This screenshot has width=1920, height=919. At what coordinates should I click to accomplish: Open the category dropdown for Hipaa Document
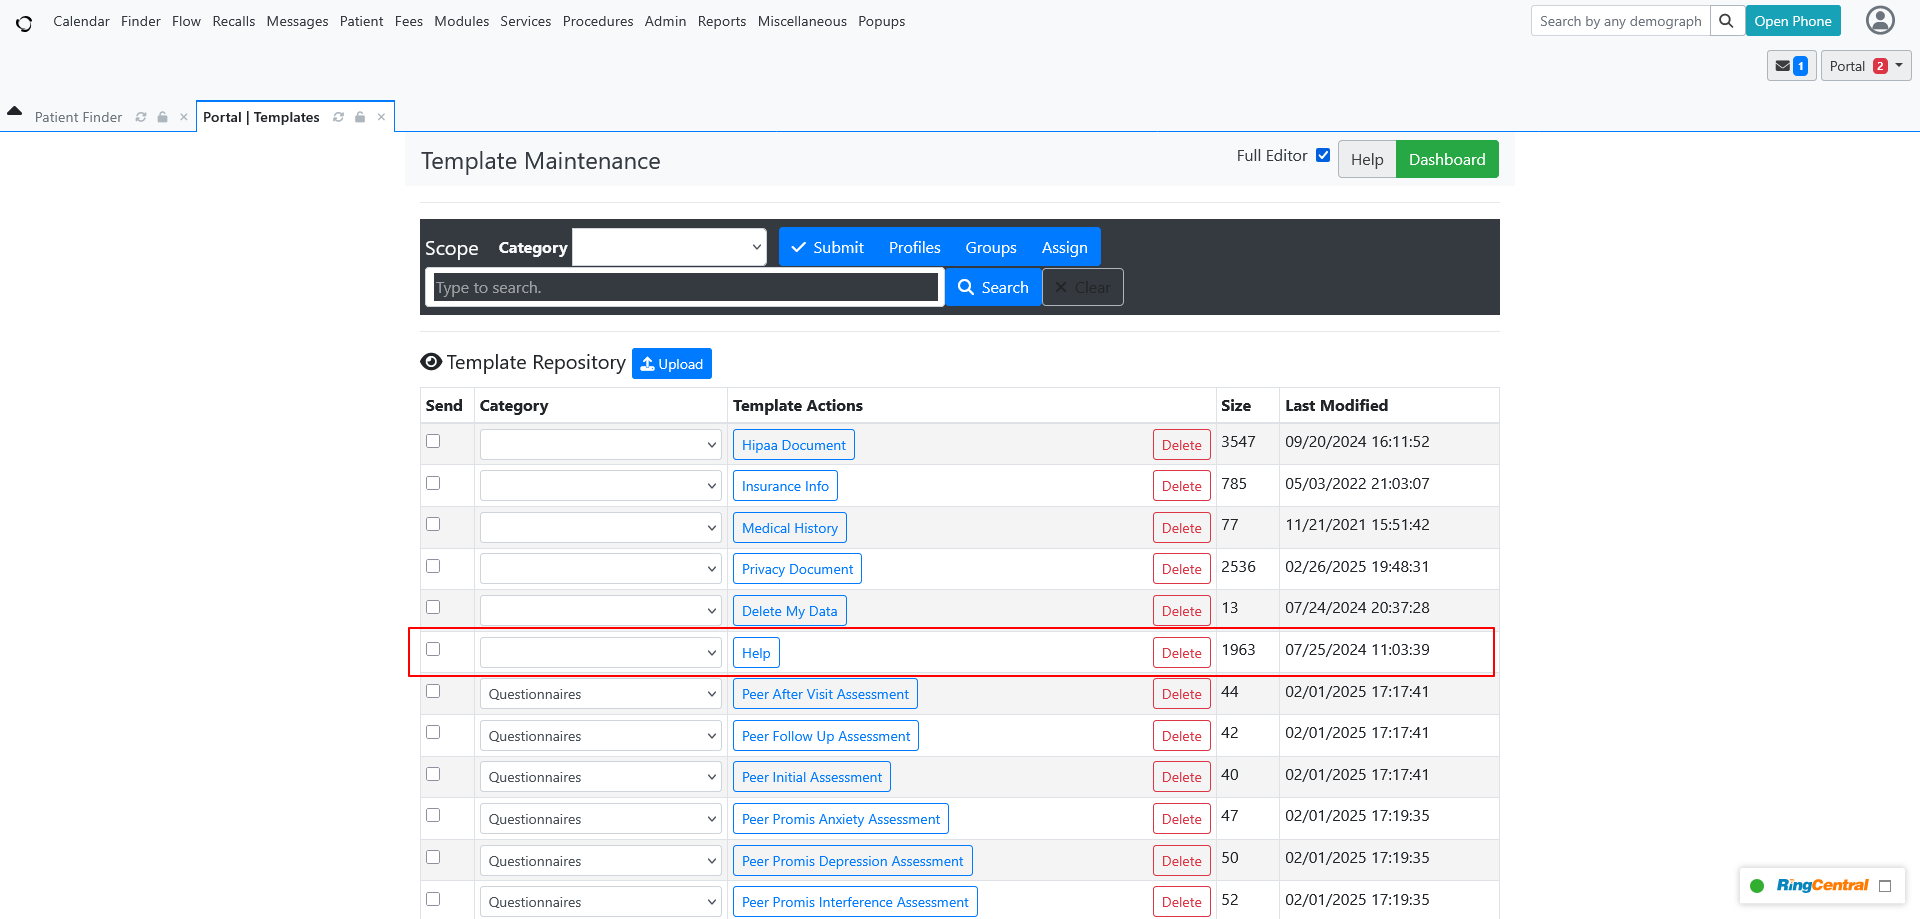click(601, 445)
